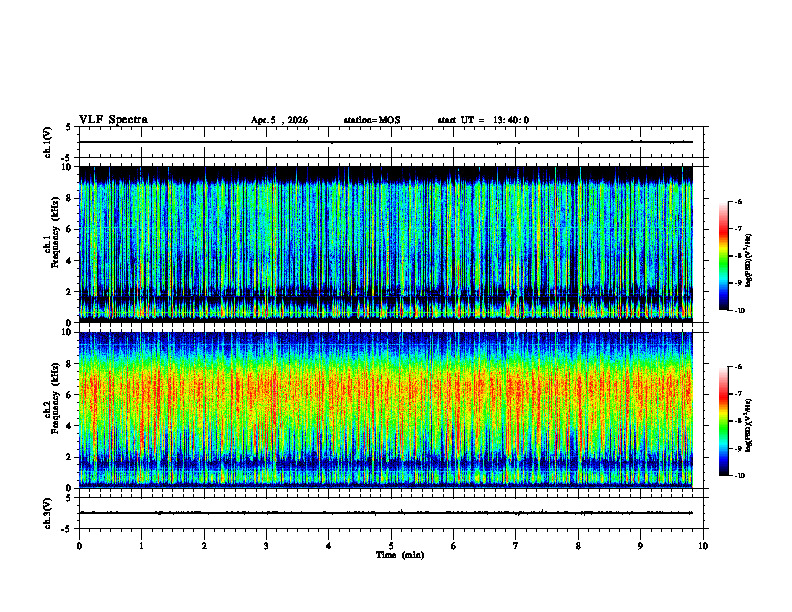Select the ch.1 "Frequency (kHz)" axis label

coord(55,233)
